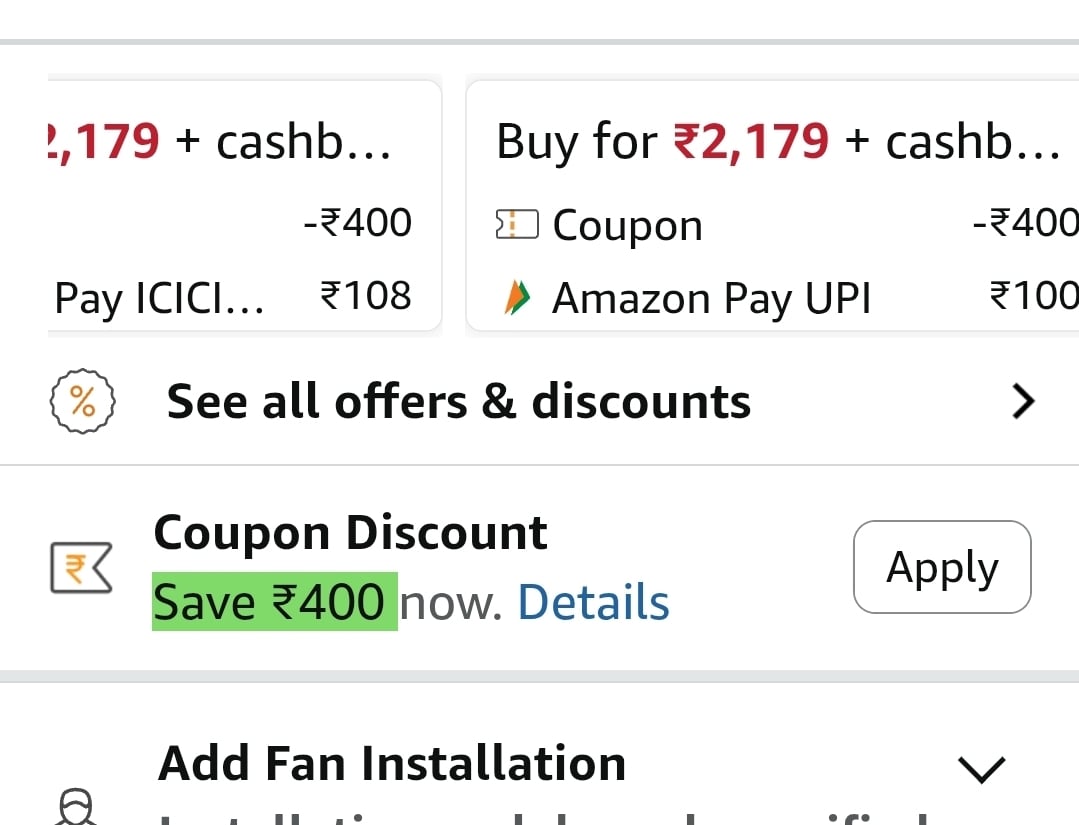Click the installation technician icon
Viewport: 1079px width, 825px height.
78,808
